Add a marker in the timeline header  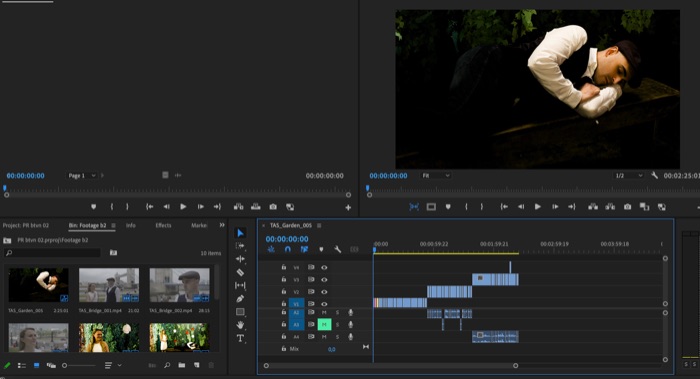[x=321, y=249]
